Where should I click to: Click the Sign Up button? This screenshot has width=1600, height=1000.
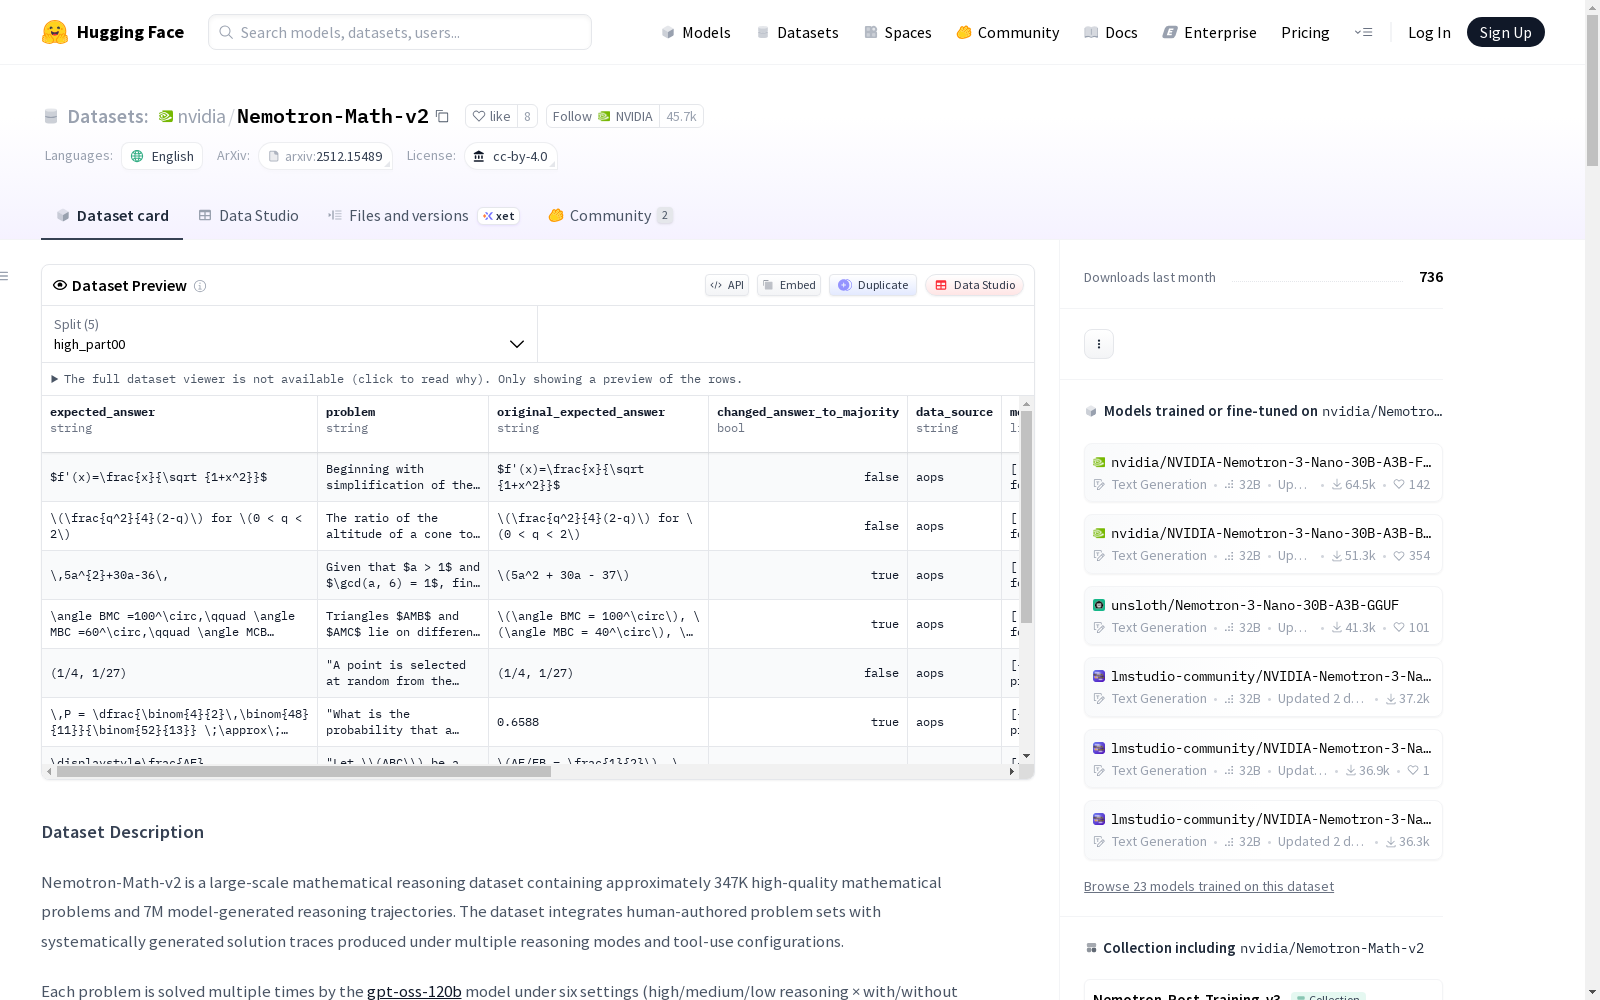pyautogui.click(x=1505, y=32)
